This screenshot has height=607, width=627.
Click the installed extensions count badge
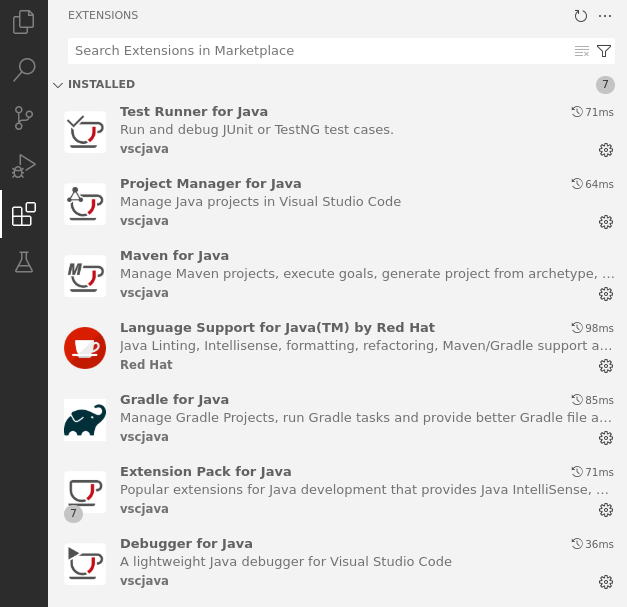(605, 85)
